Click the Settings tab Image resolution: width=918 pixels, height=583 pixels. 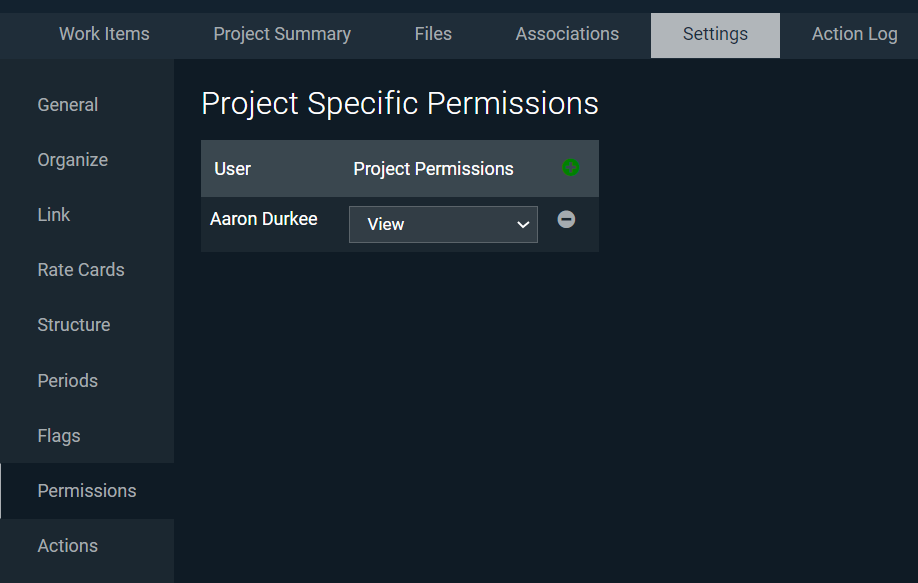(x=715, y=34)
